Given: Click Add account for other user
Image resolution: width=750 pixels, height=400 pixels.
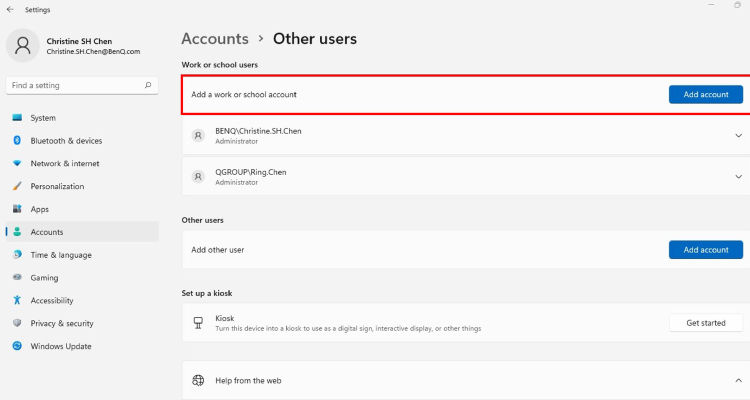Looking at the screenshot, I should tap(706, 250).
